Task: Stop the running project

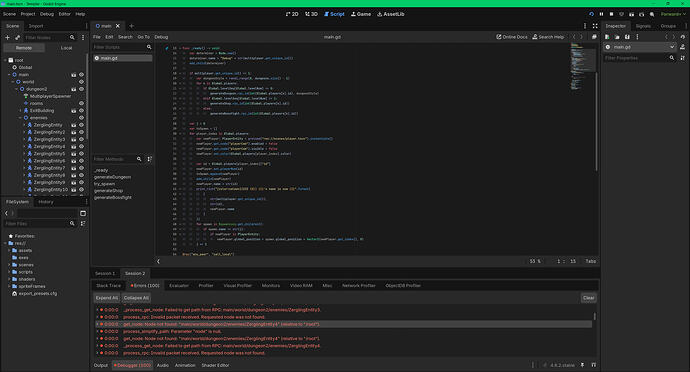Action: (x=611, y=14)
